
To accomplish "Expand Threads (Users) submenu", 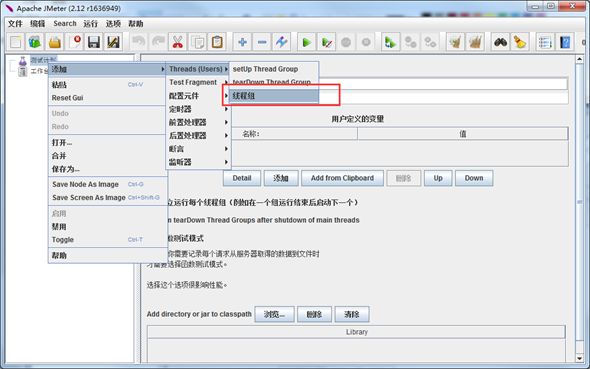I will click(x=198, y=69).
